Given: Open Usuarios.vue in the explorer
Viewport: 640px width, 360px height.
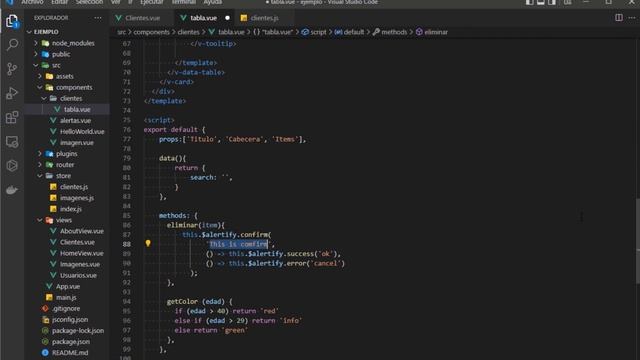Looking at the screenshot, I should tap(78, 275).
